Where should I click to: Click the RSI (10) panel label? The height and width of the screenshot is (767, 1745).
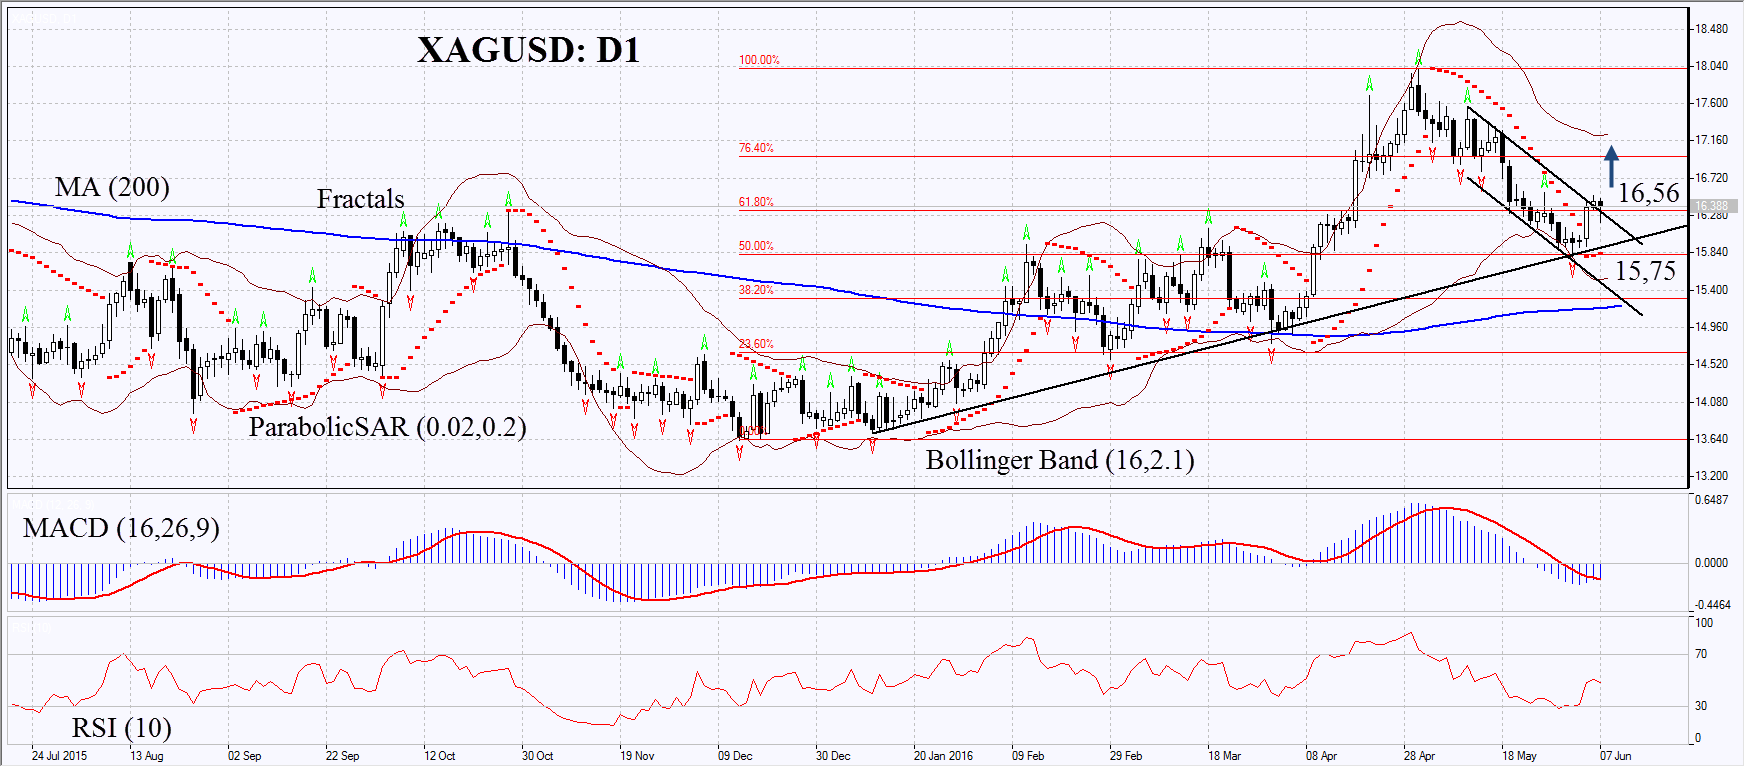(x=121, y=727)
